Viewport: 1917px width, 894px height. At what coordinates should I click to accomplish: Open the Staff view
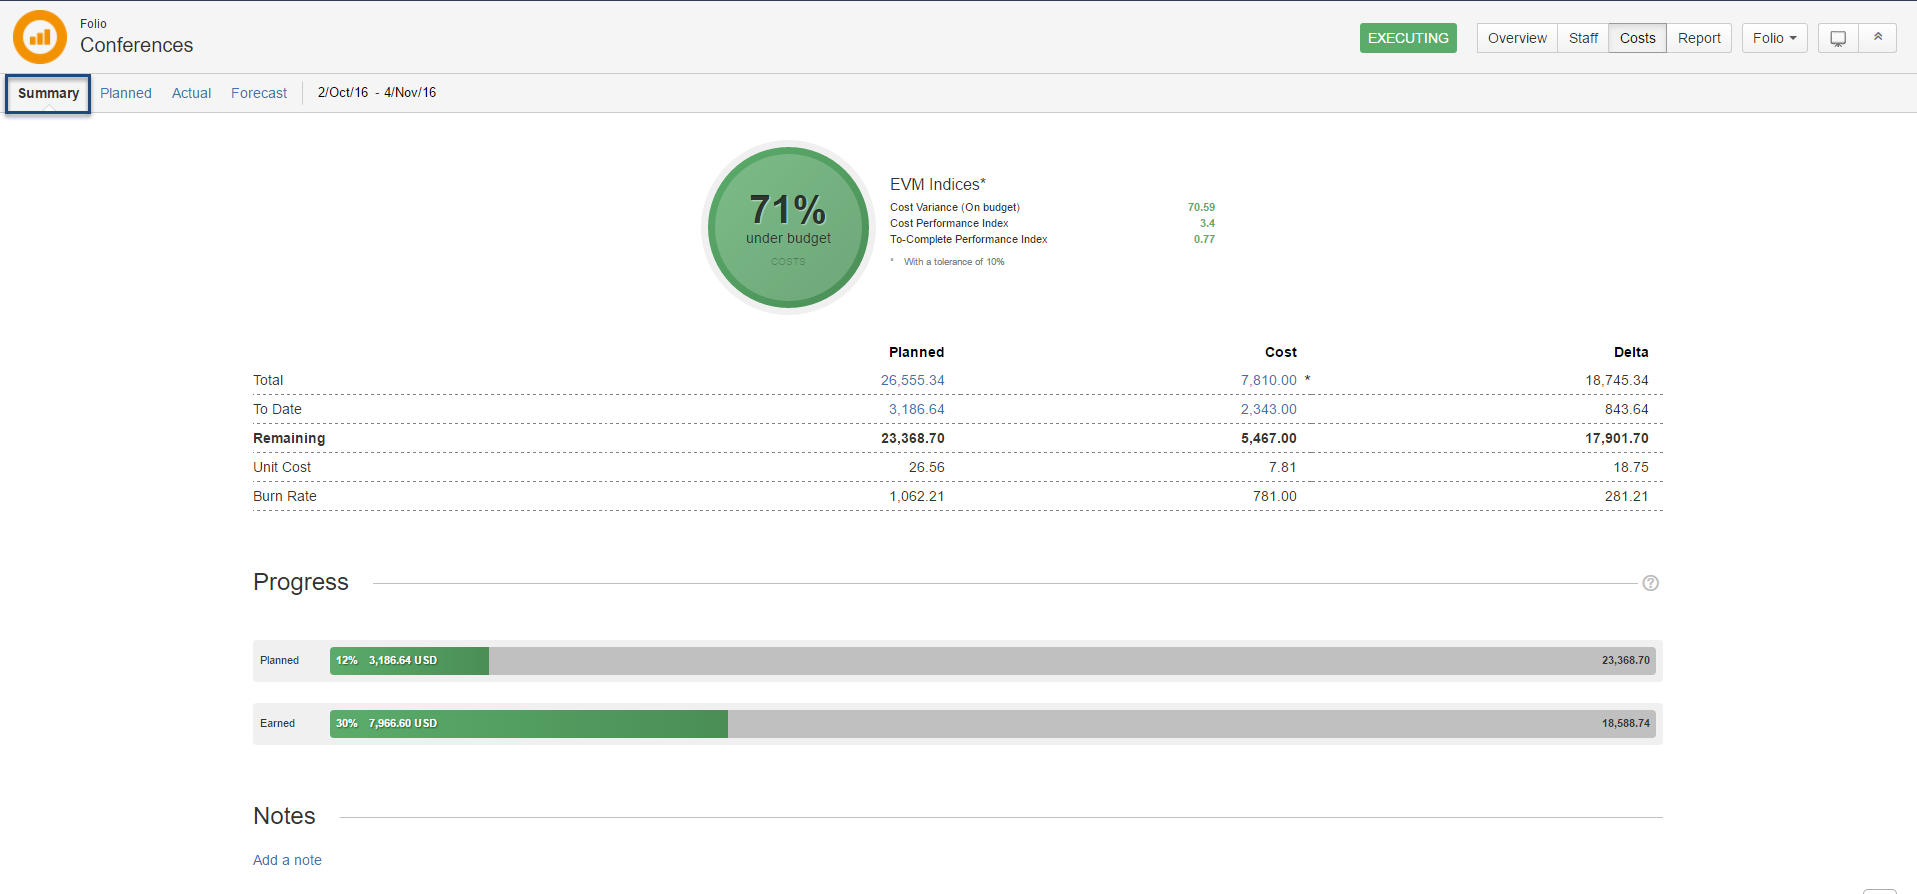point(1582,38)
